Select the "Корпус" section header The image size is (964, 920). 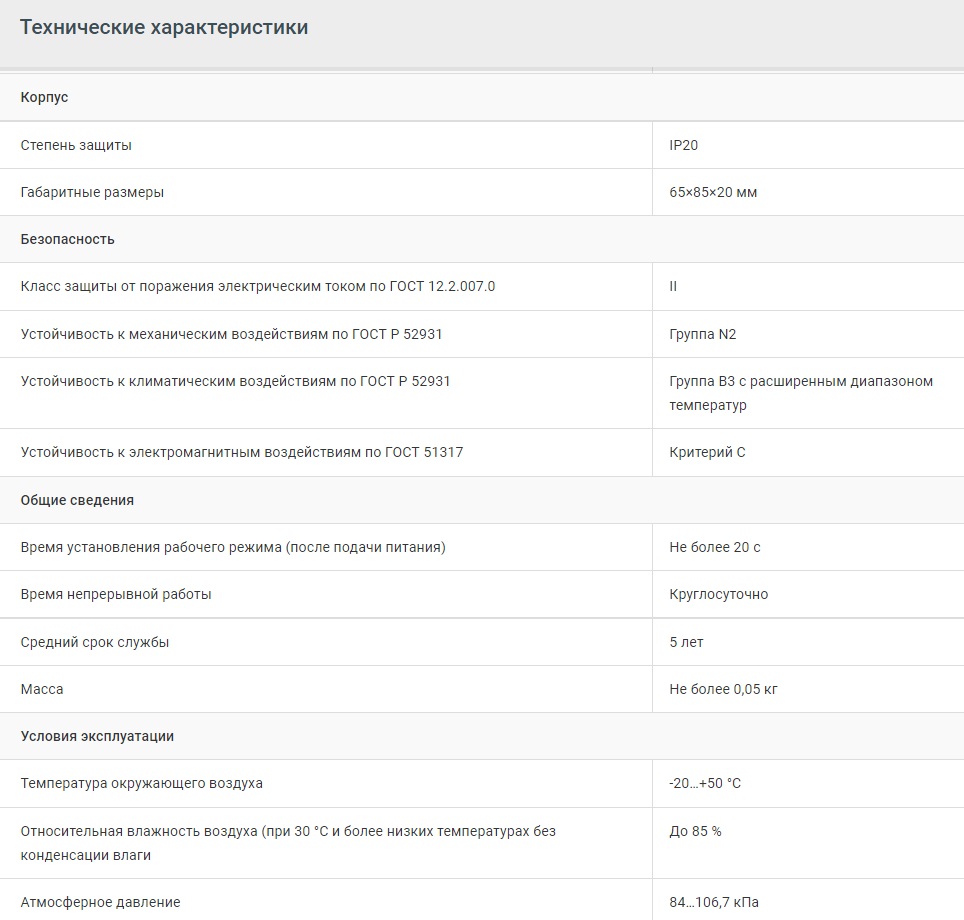pyautogui.click(x=44, y=97)
